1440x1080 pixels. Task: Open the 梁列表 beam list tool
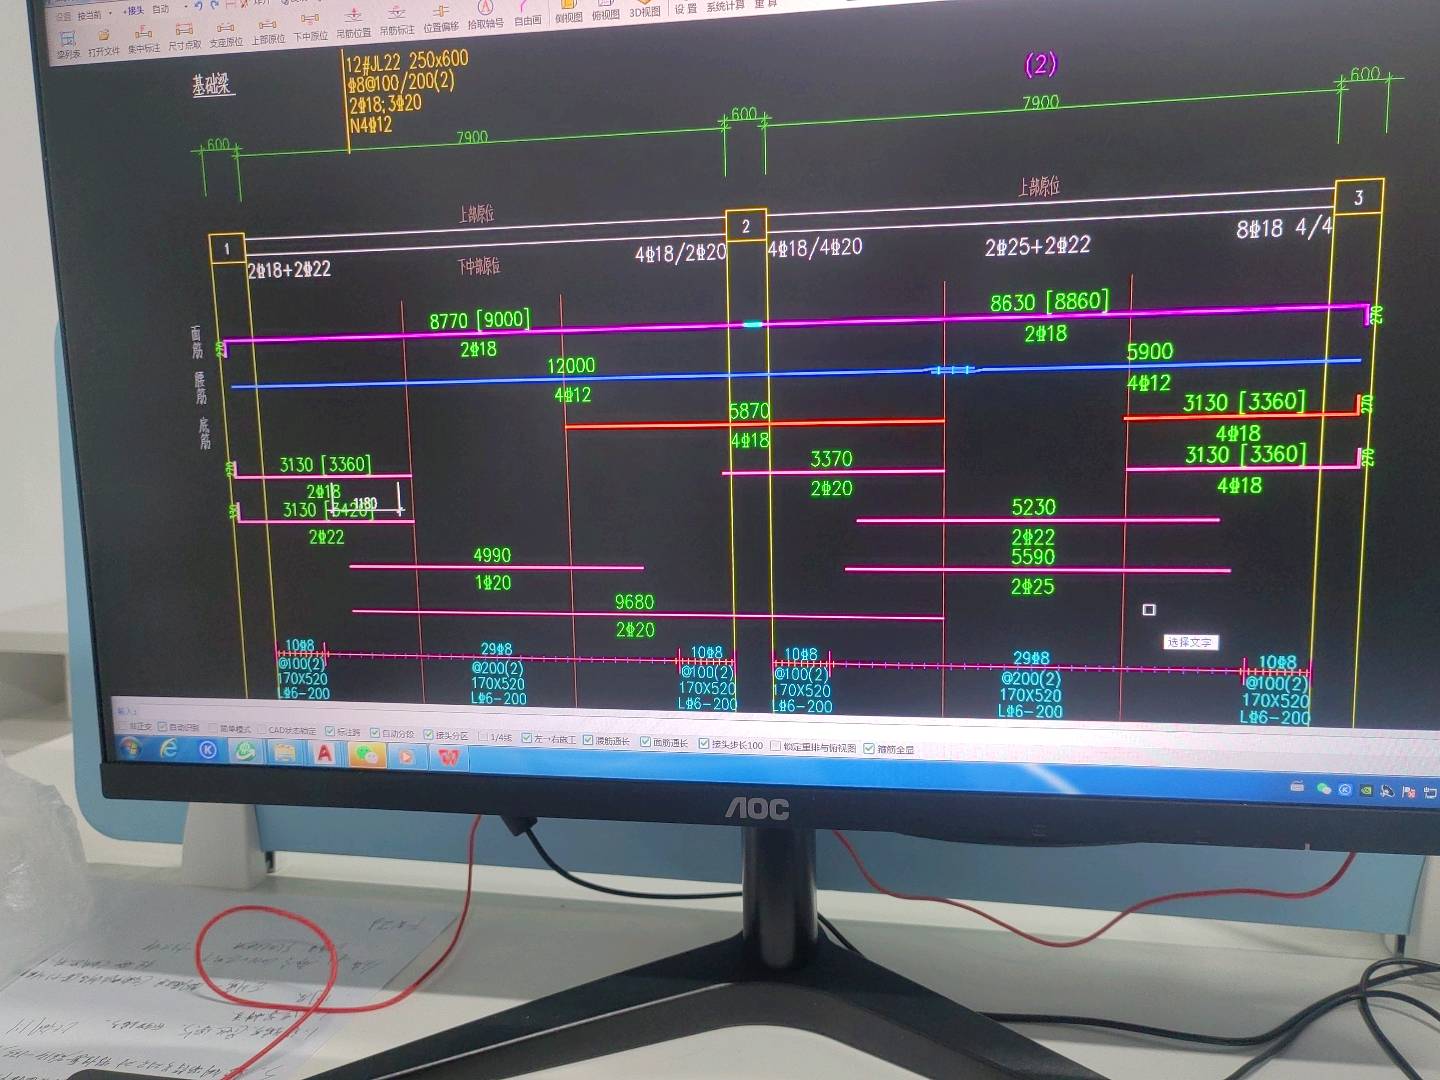click(68, 46)
